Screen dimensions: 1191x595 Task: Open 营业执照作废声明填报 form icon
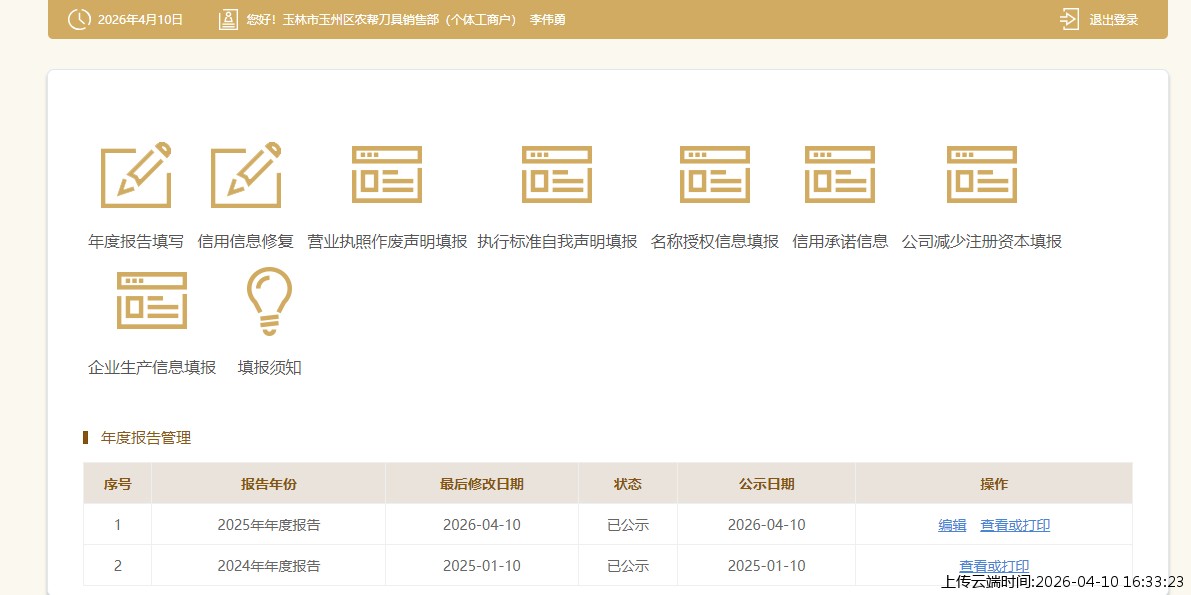387,175
